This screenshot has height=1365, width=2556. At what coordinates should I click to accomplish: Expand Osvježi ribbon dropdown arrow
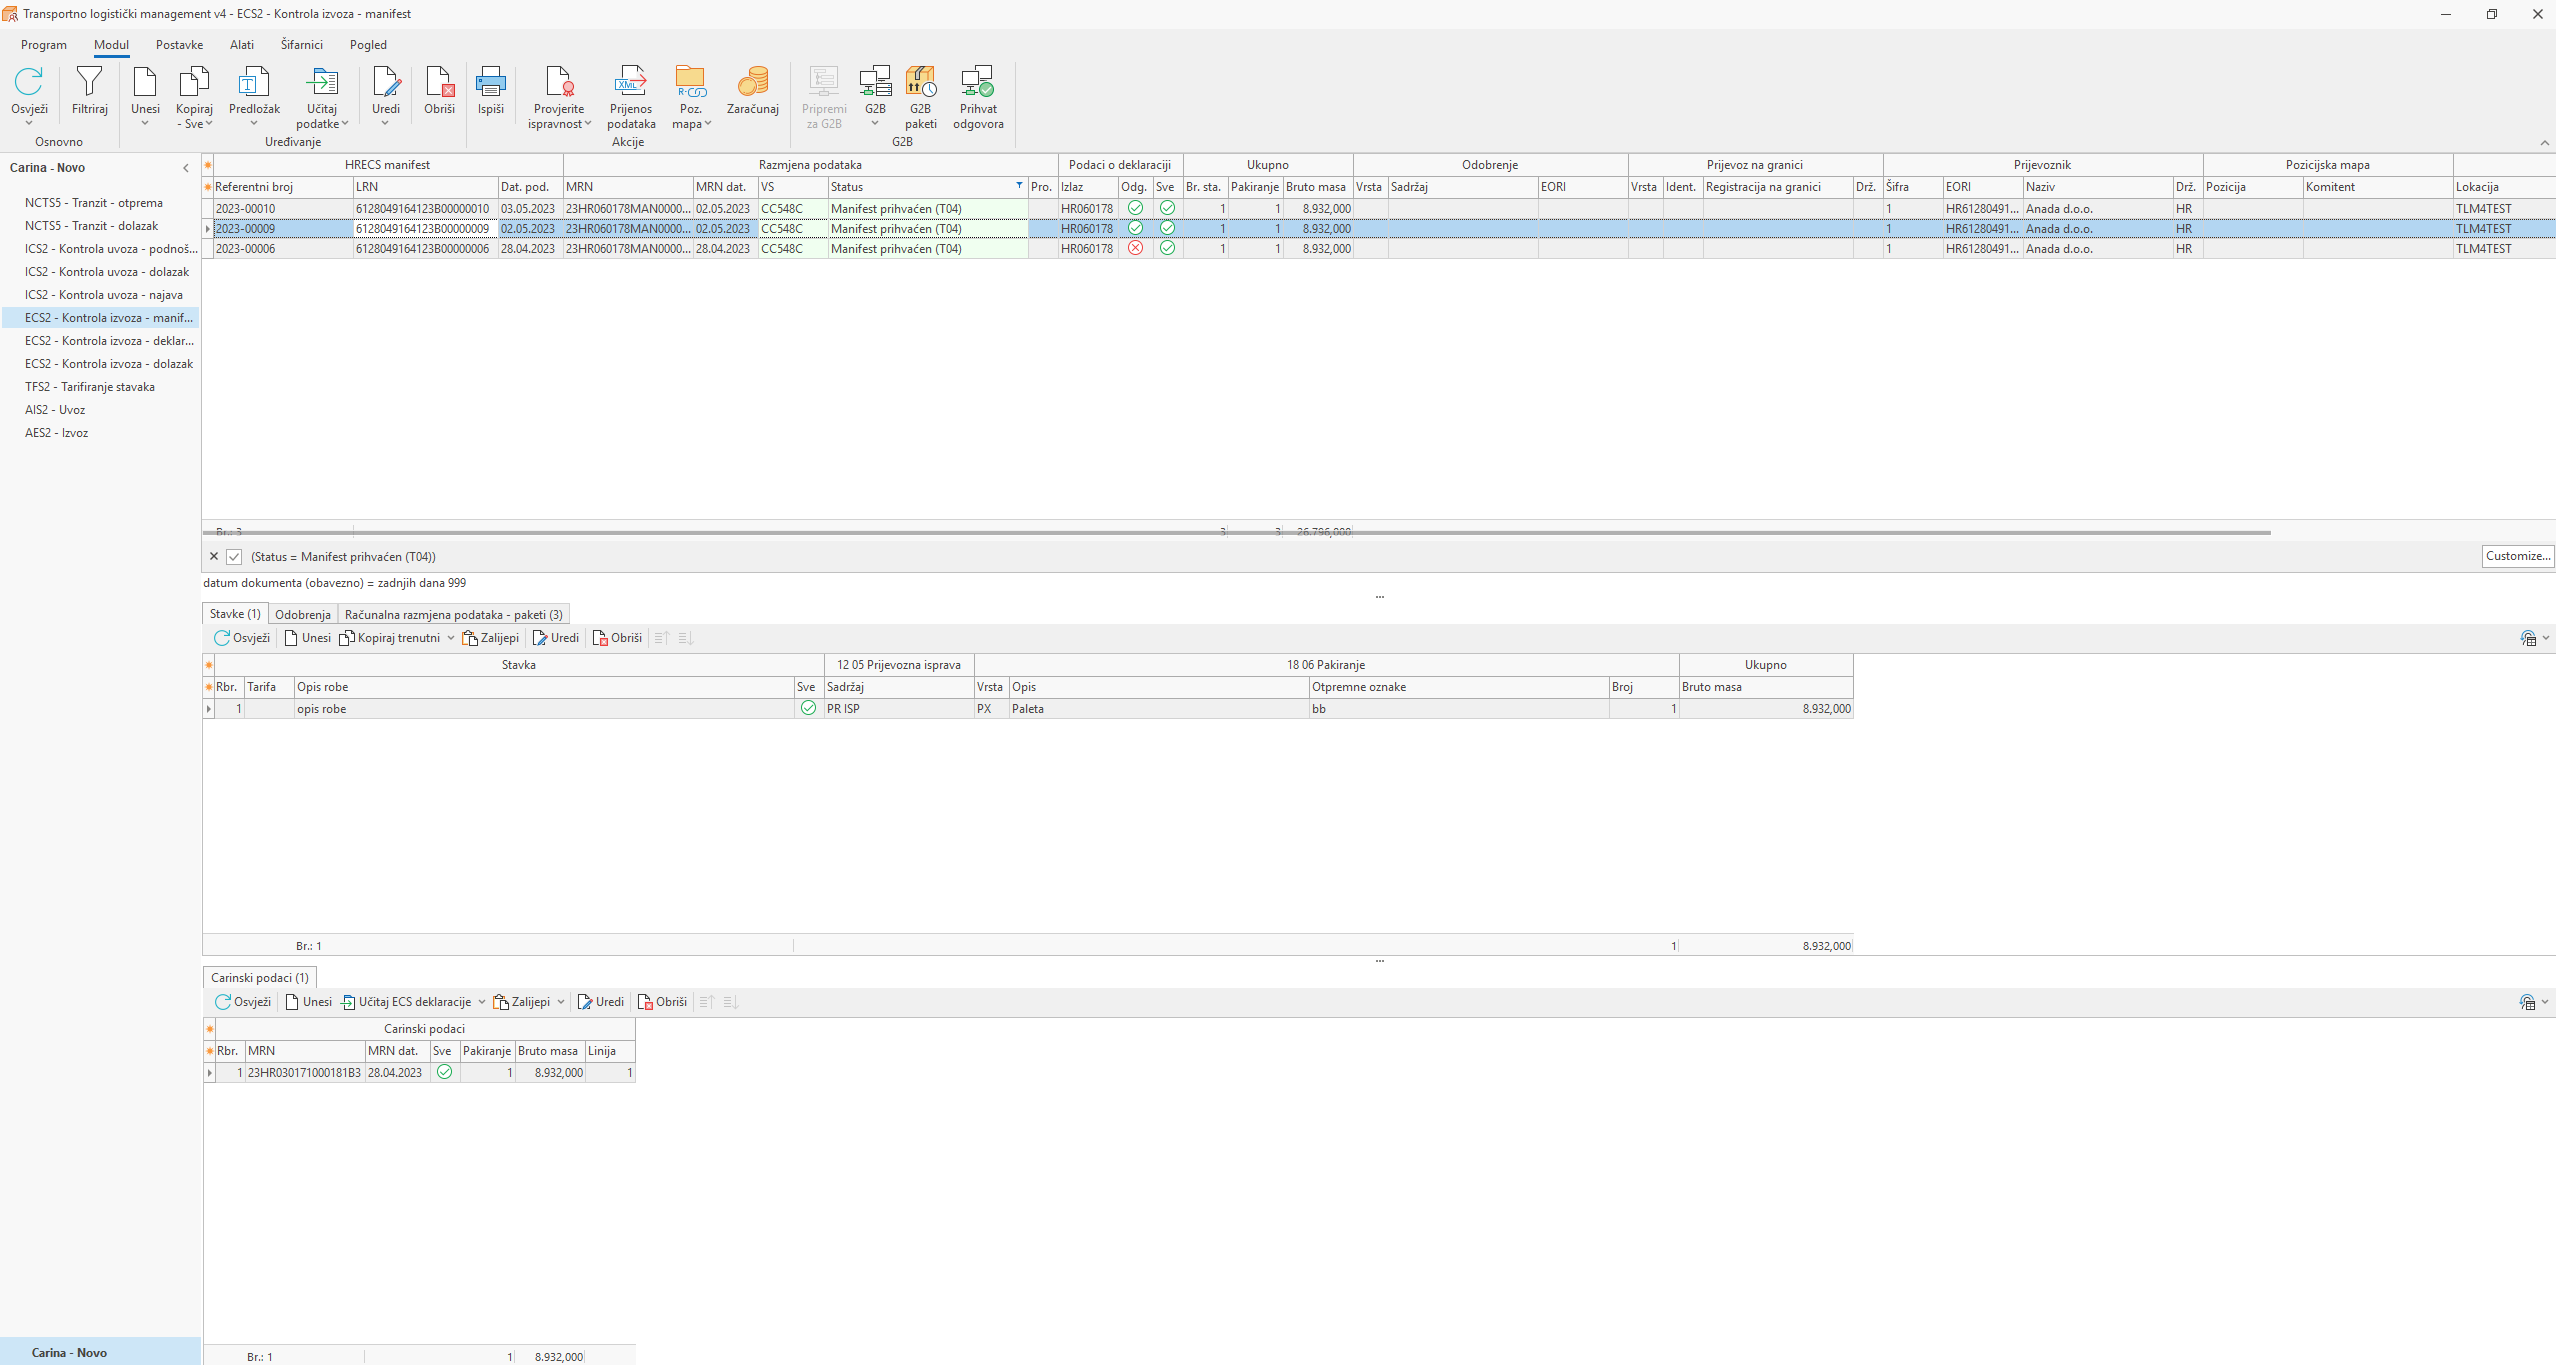point(29,124)
